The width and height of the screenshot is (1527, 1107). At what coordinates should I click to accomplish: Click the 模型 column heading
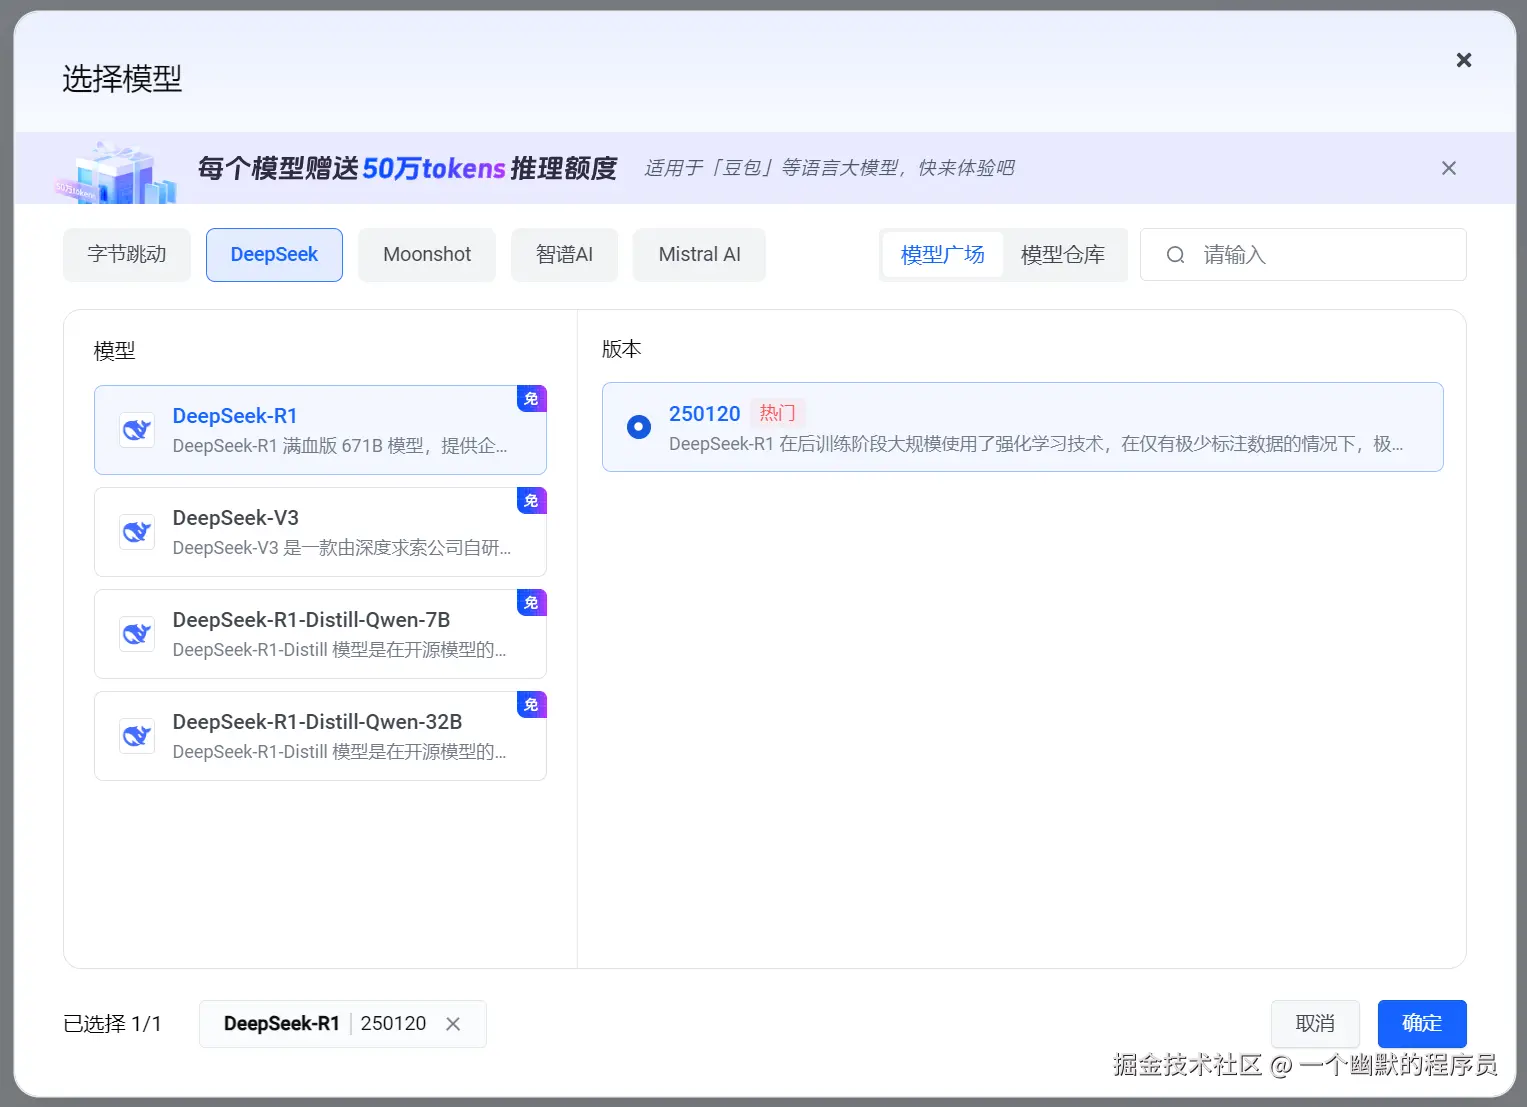114,351
